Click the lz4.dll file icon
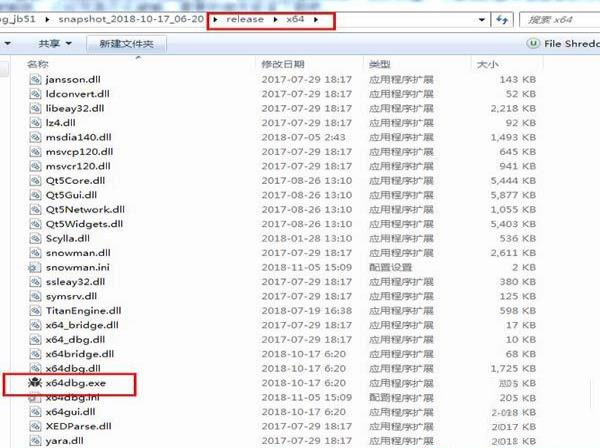The width and height of the screenshot is (600, 448). click(35, 123)
